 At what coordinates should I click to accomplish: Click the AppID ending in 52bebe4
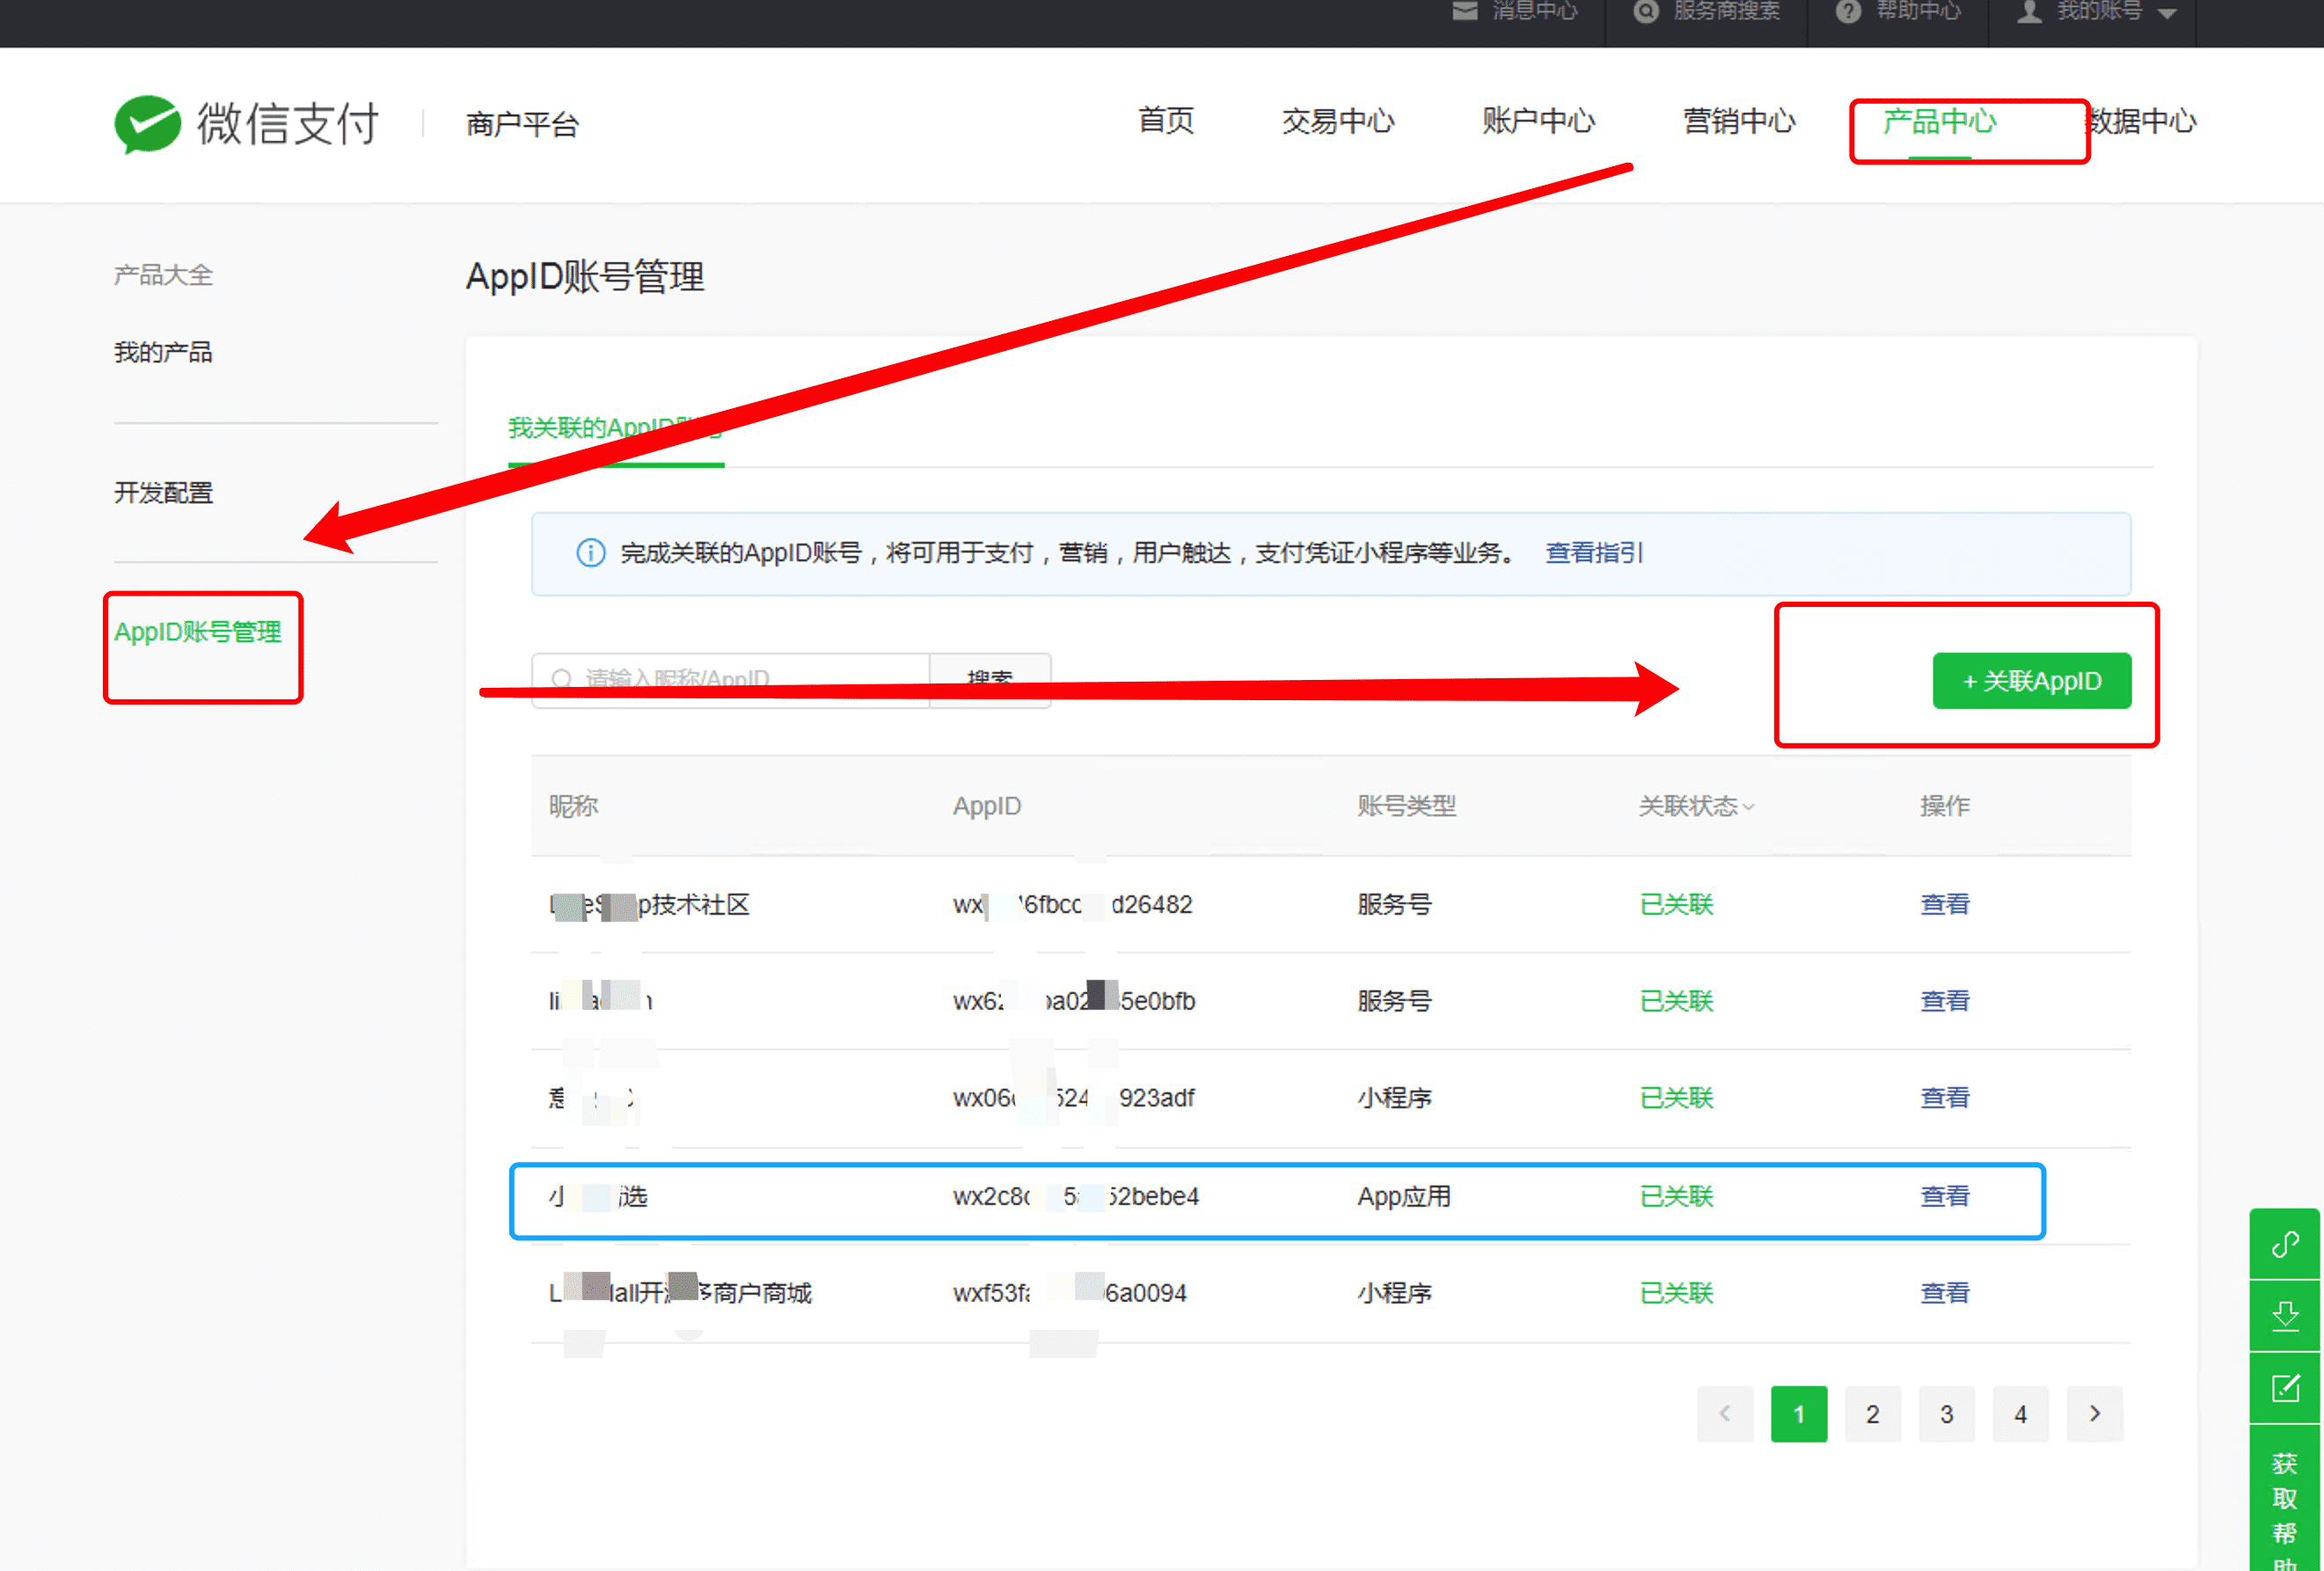coord(1075,1196)
